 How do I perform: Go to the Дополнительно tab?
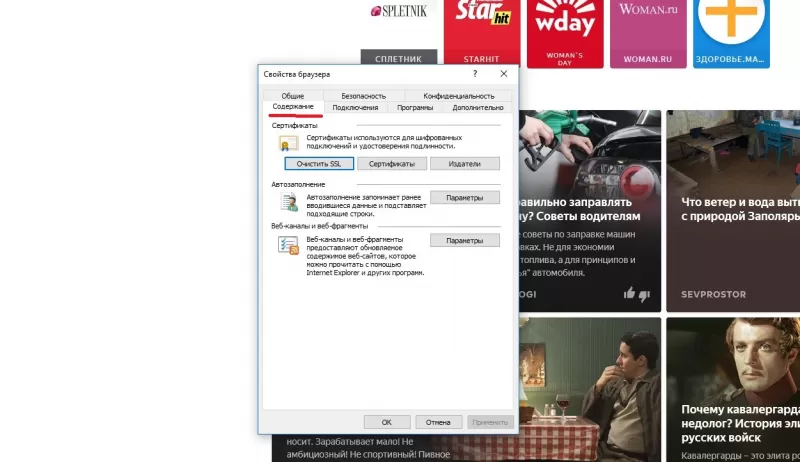[478, 108]
